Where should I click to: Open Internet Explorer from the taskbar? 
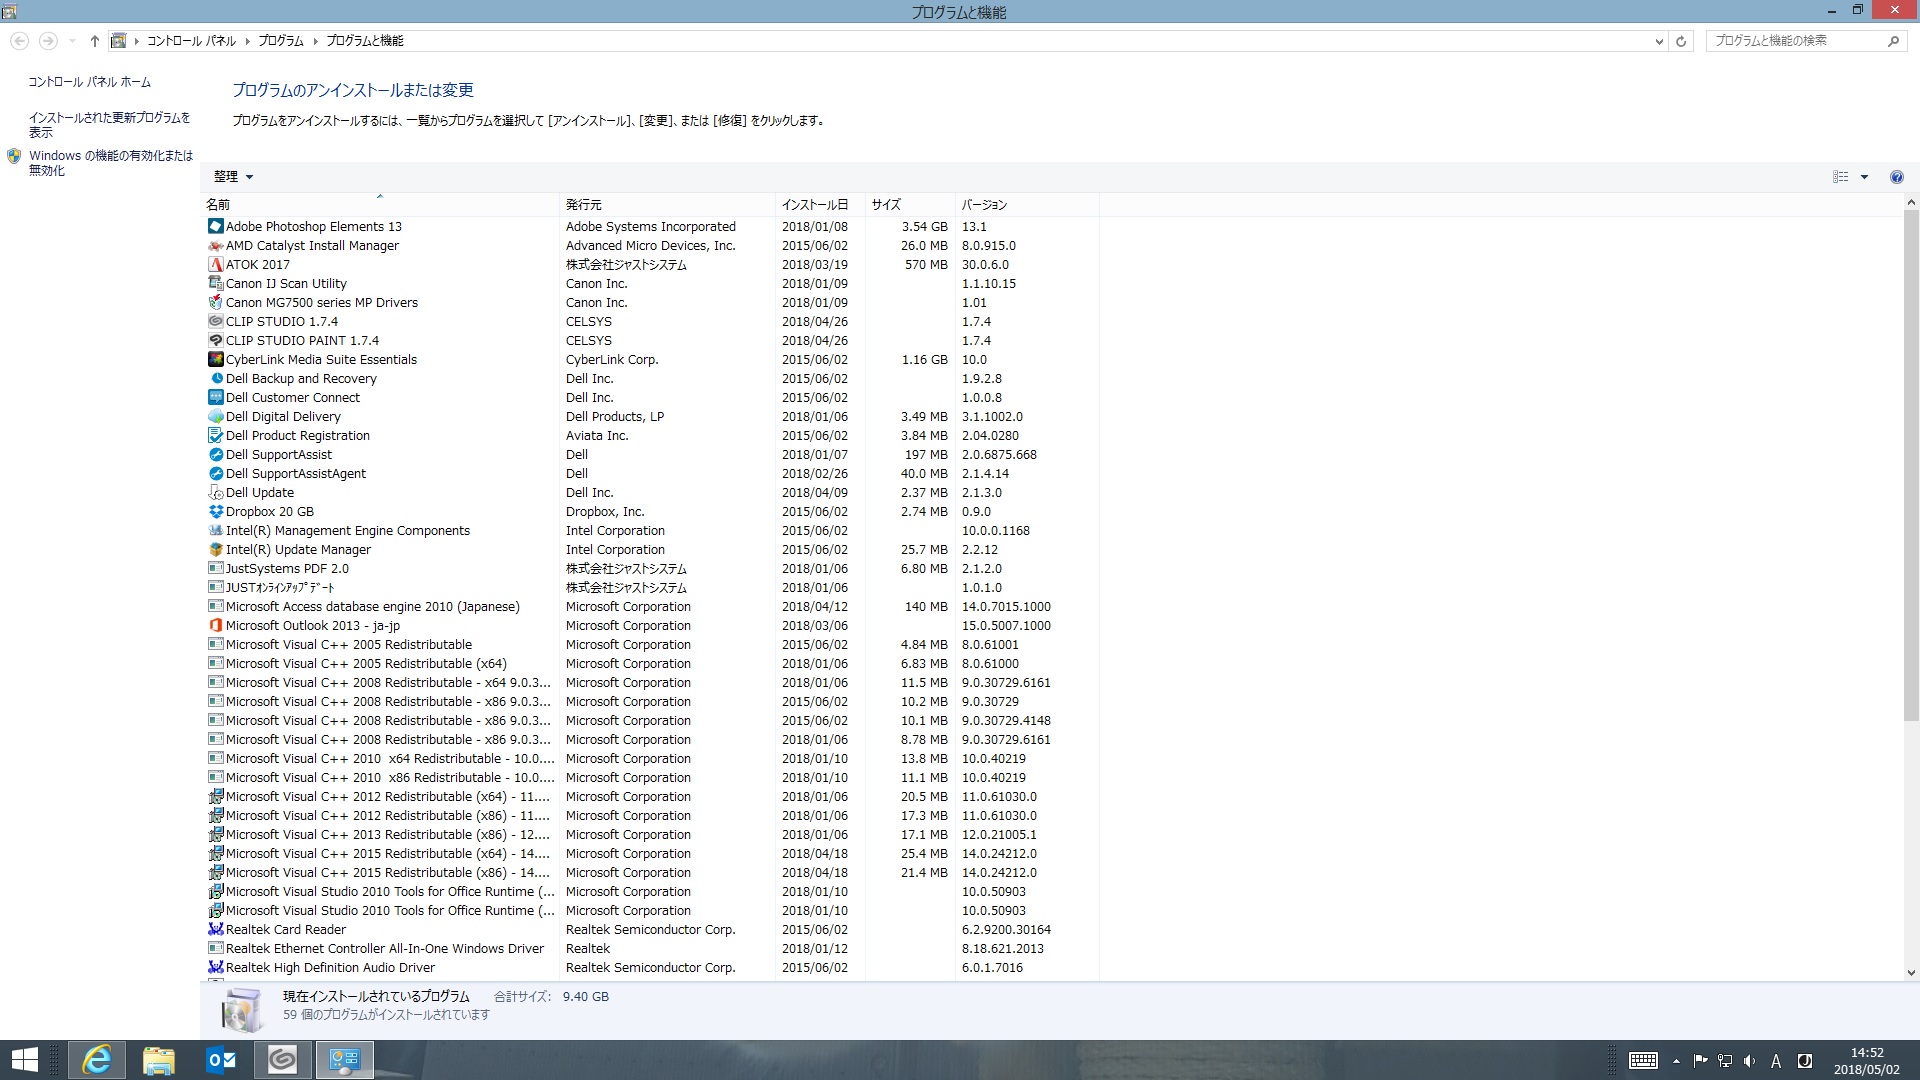pos(97,1060)
